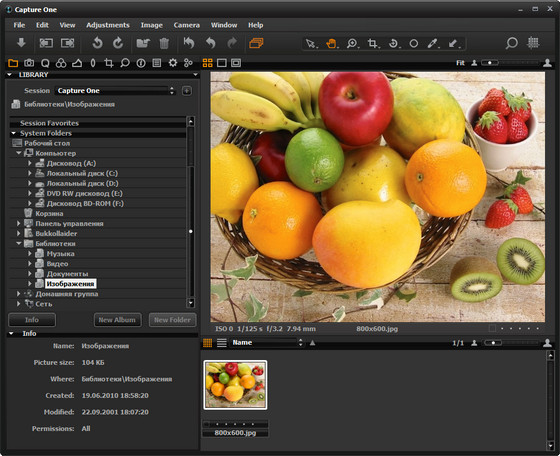560x456 pixels.
Task: Click the New Album button
Action: tap(118, 320)
